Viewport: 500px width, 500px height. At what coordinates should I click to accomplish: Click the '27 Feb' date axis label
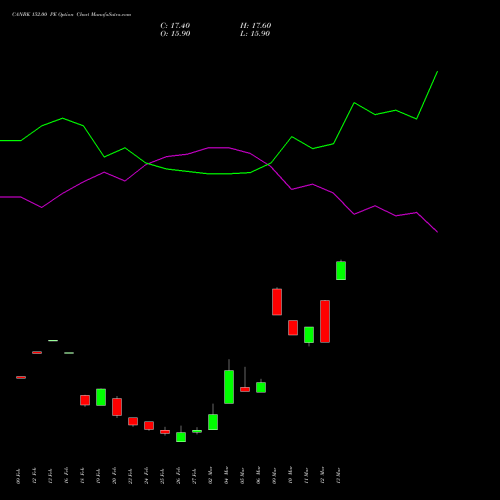point(194,476)
